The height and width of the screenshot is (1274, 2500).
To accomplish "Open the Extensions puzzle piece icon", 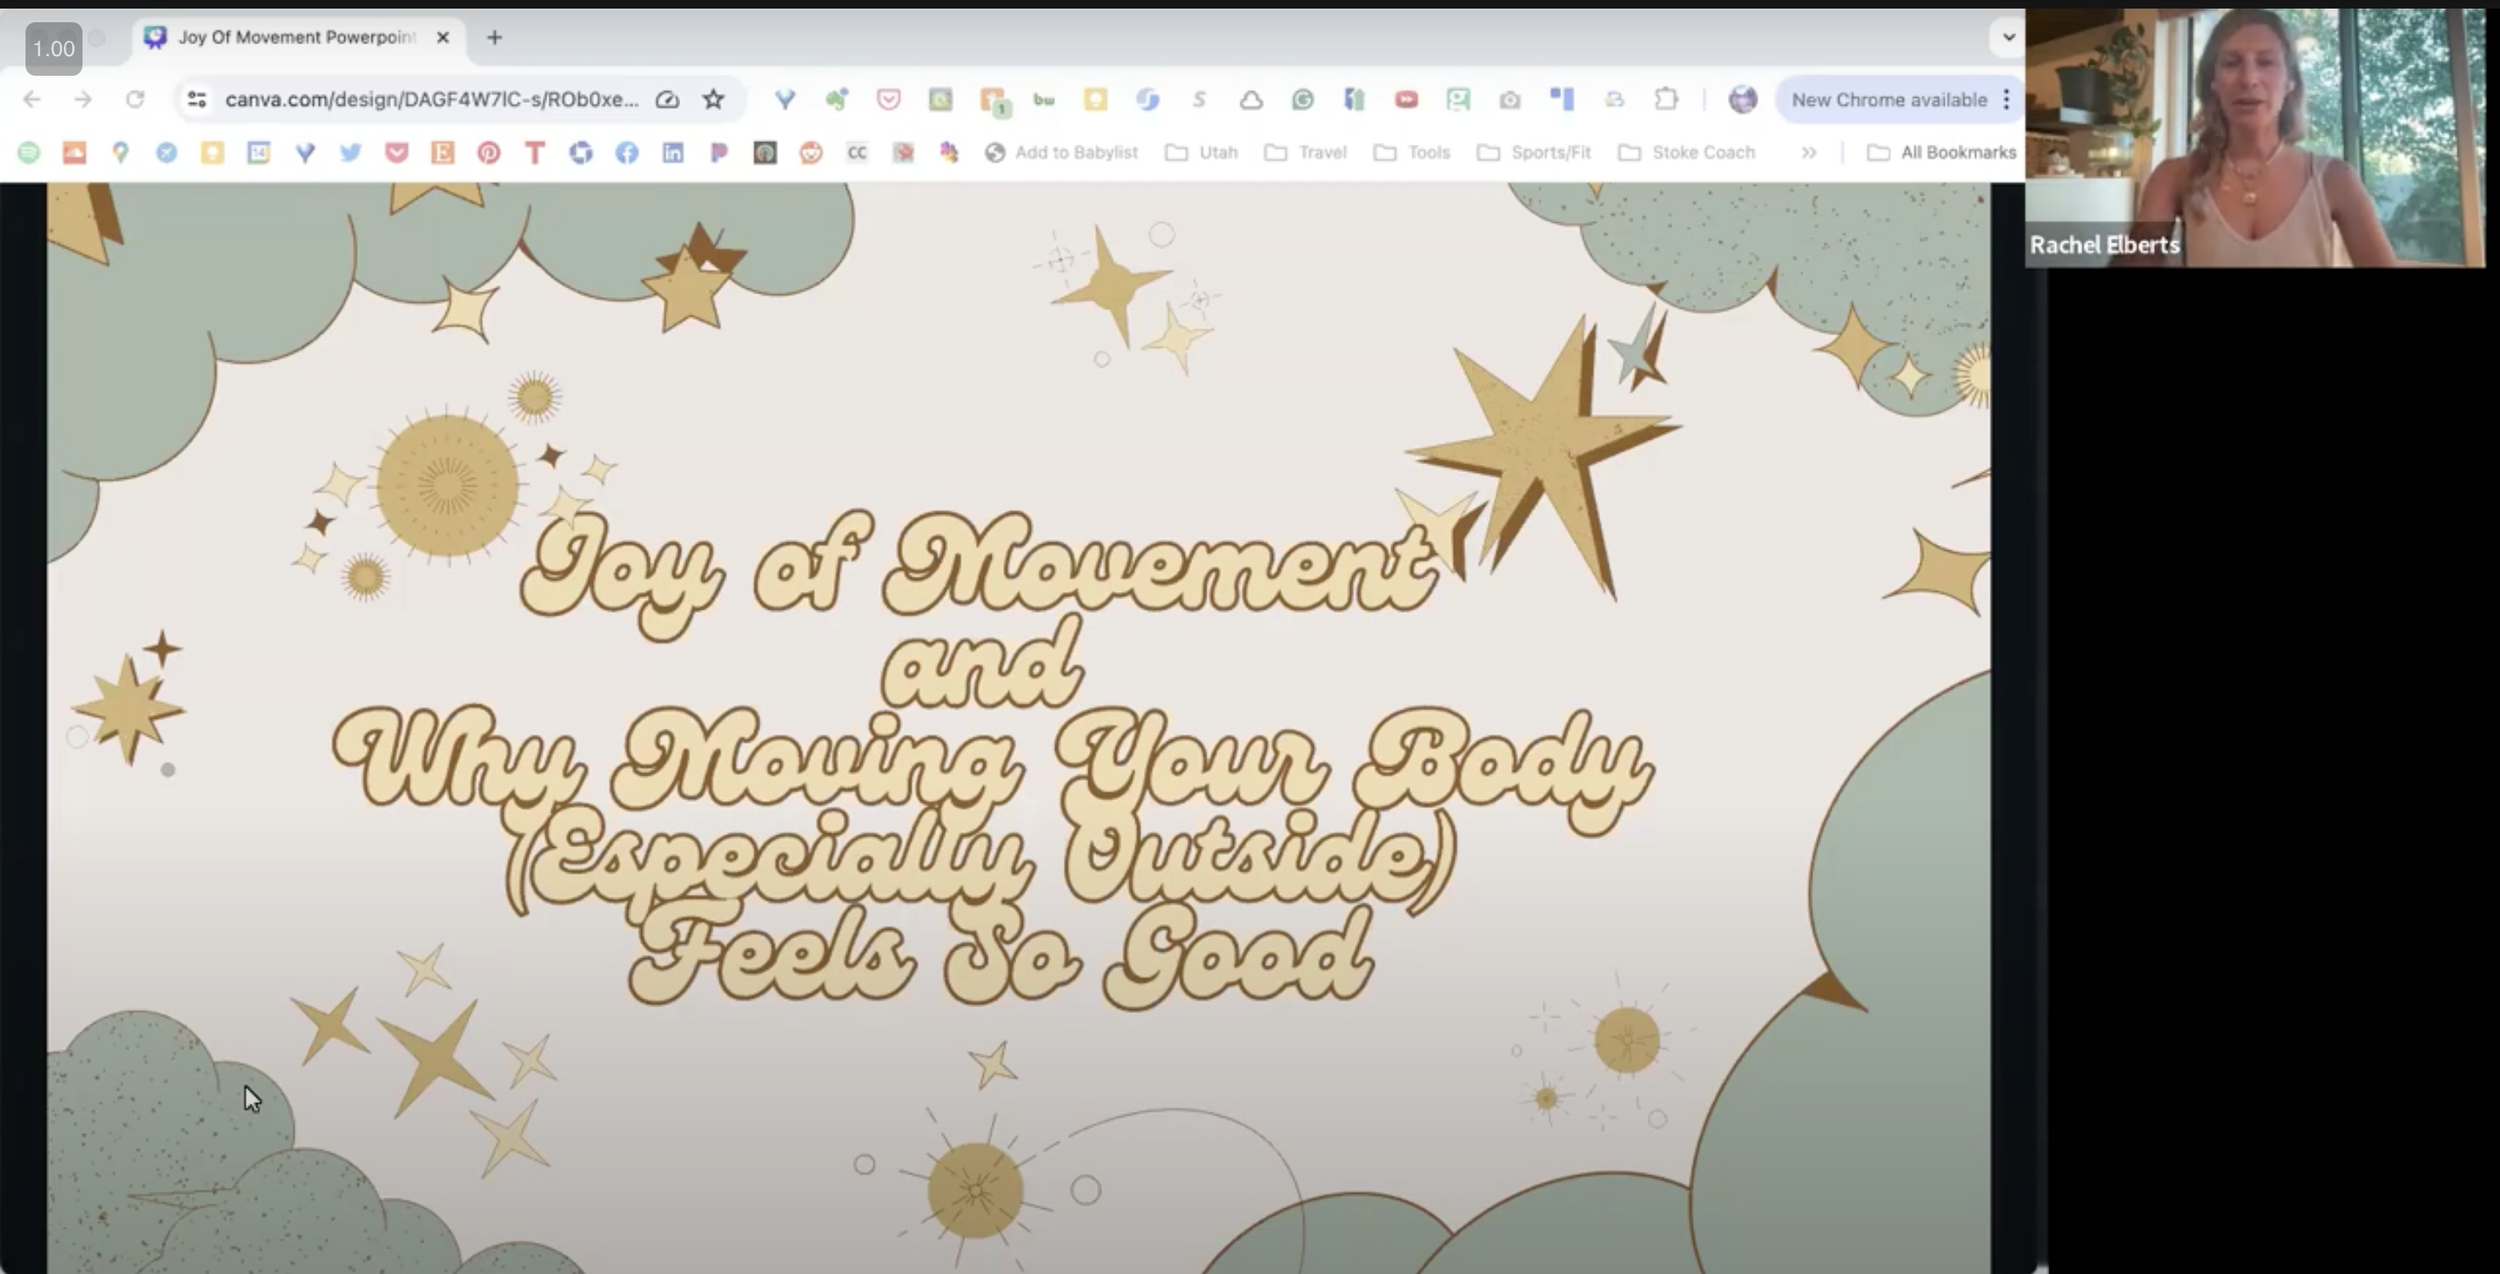I will [x=1666, y=99].
